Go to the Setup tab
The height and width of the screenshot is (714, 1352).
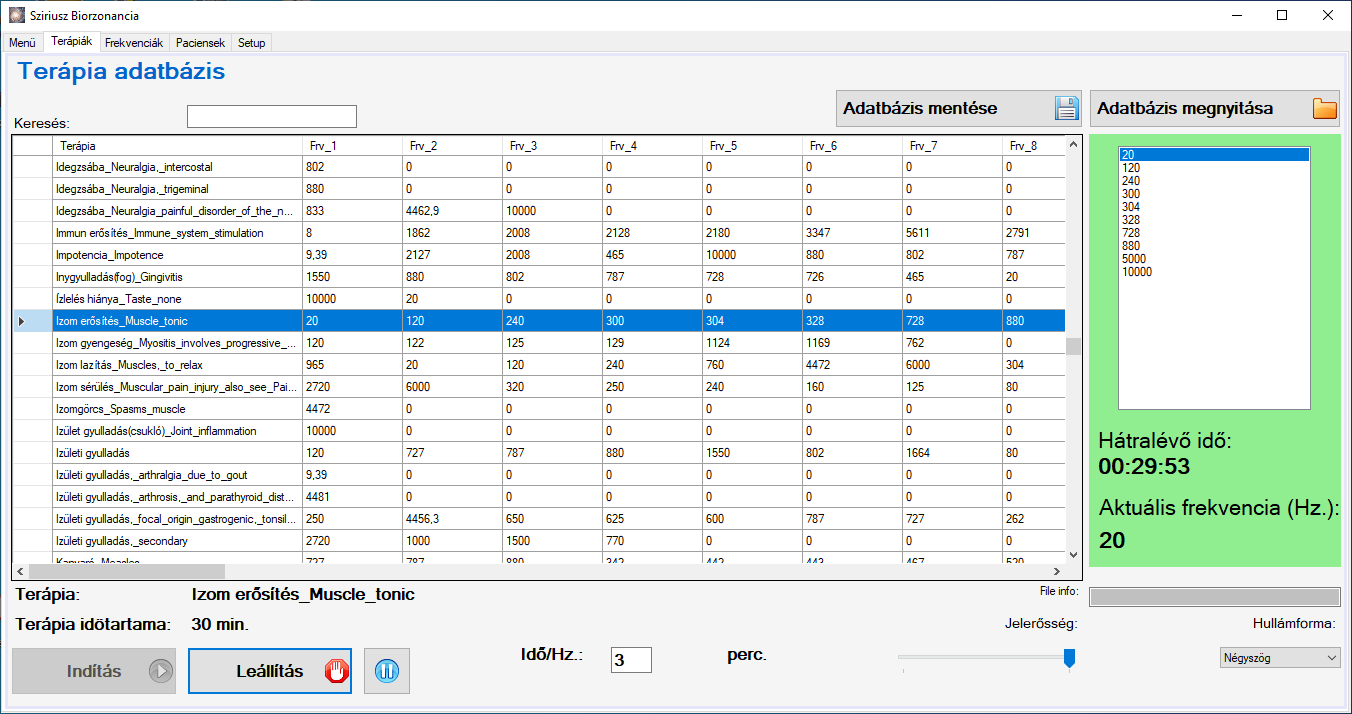pyautogui.click(x=251, y=43)
